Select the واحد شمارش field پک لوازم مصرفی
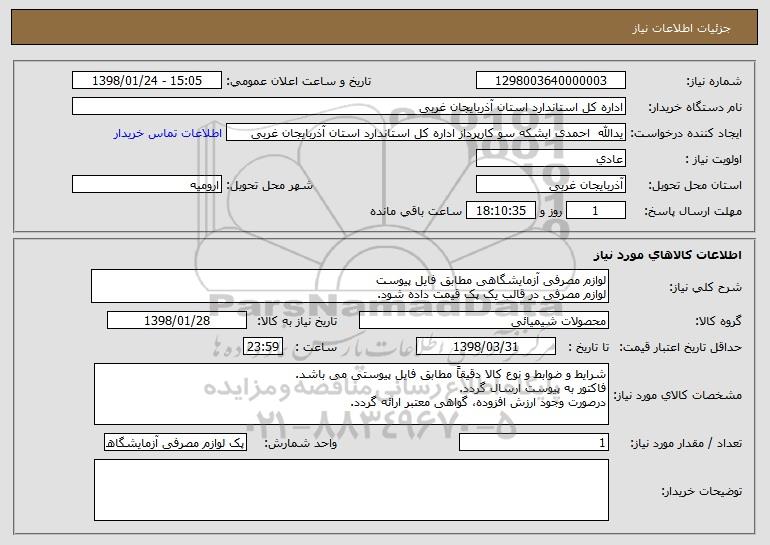The width and height of the screenshot is (770, 545). click(x=175, y=442)
